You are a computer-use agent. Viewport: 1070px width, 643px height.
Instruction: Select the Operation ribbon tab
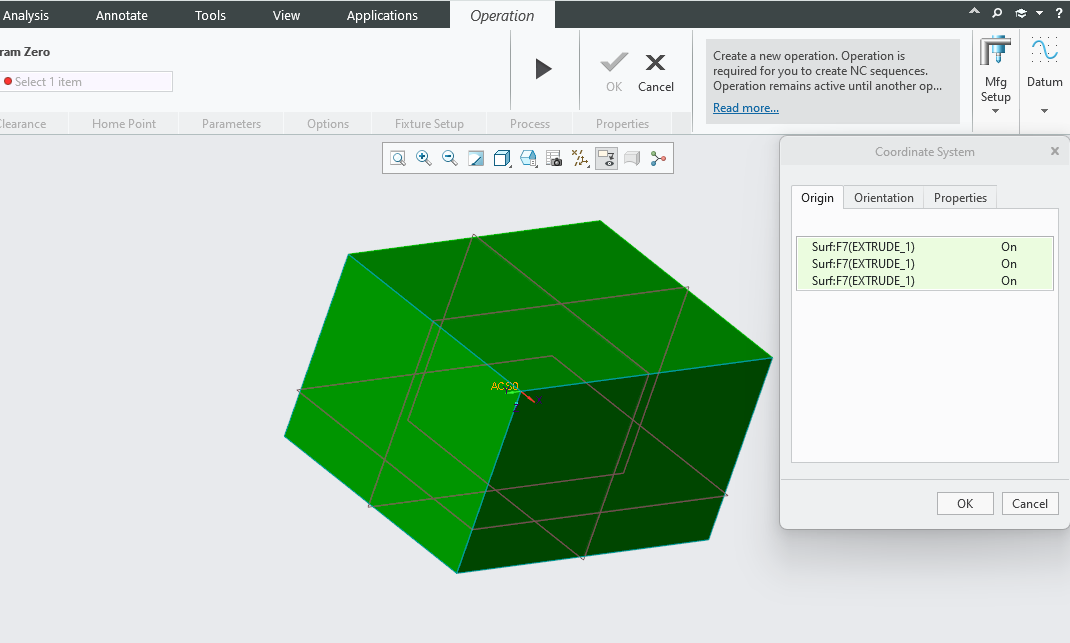point(502,16)
